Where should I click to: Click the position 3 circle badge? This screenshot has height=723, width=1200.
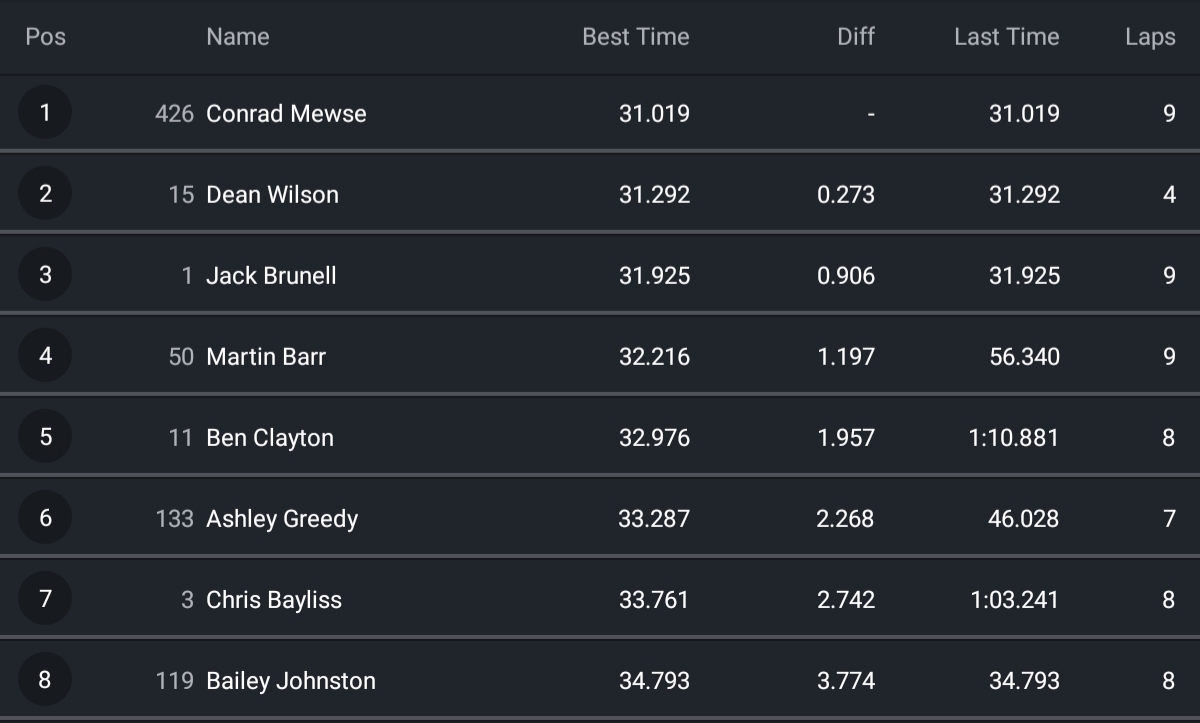[45, 275]
